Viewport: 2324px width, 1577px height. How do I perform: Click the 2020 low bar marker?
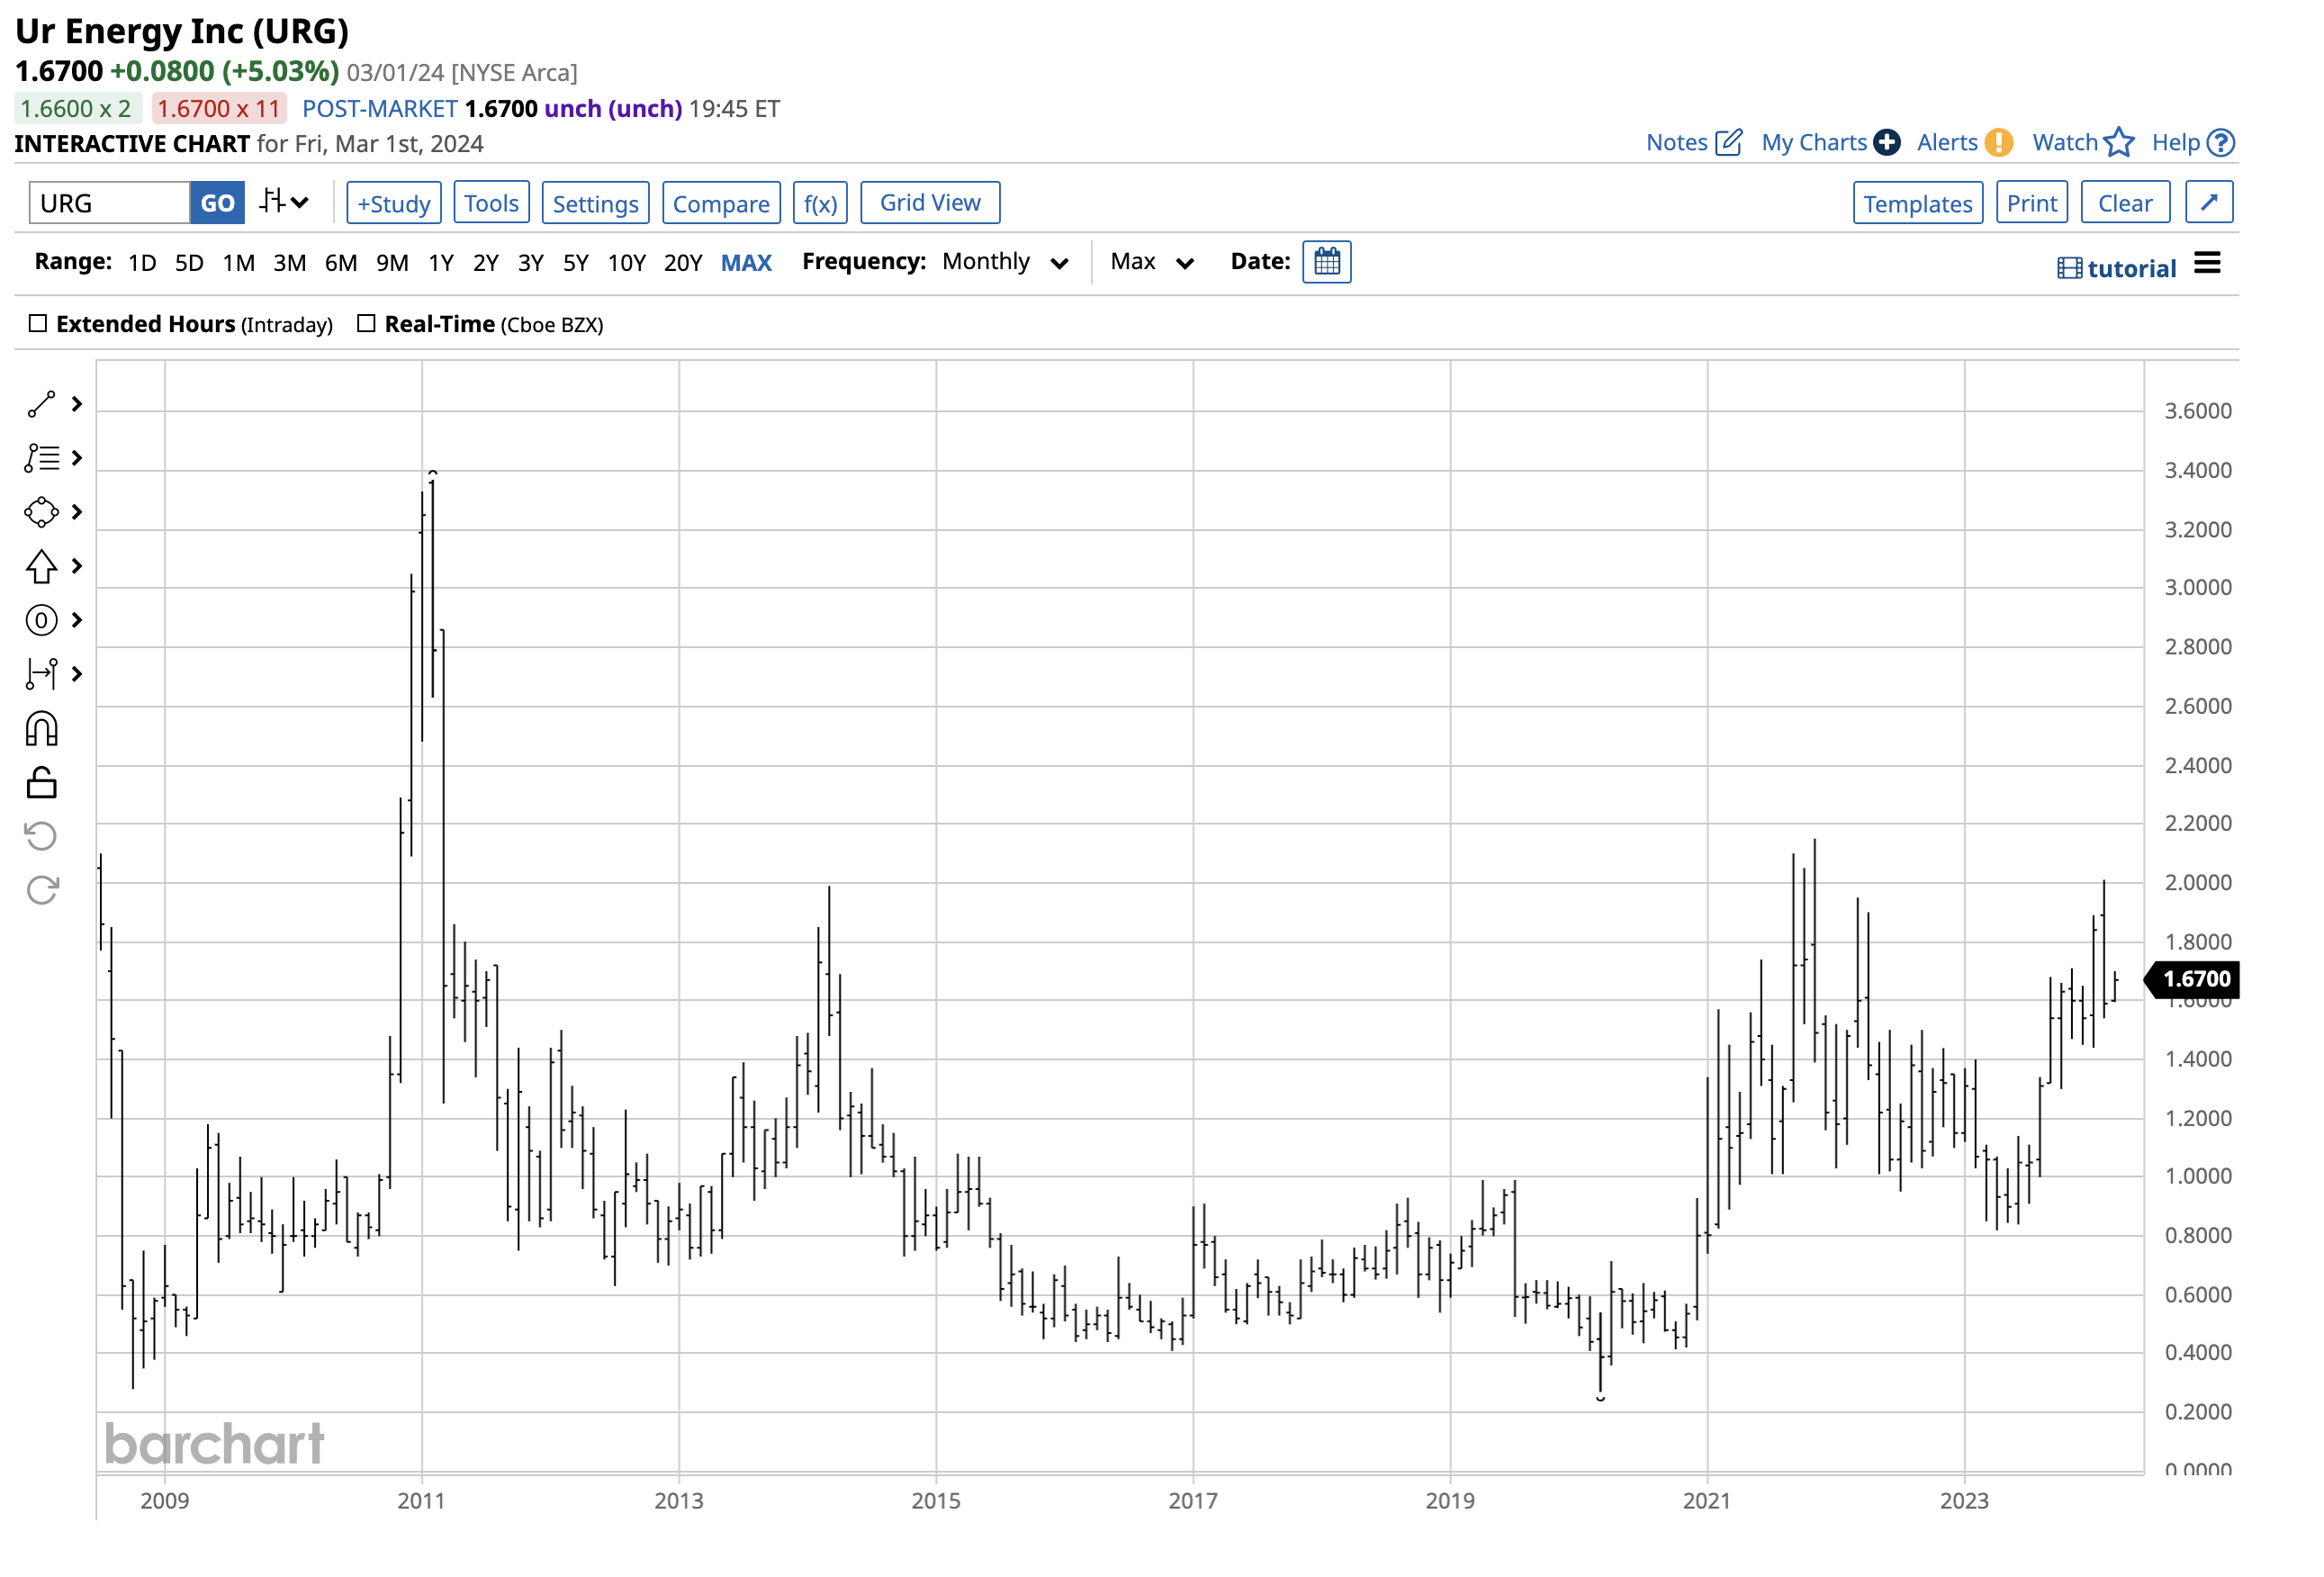[x=1600, y=1397]
